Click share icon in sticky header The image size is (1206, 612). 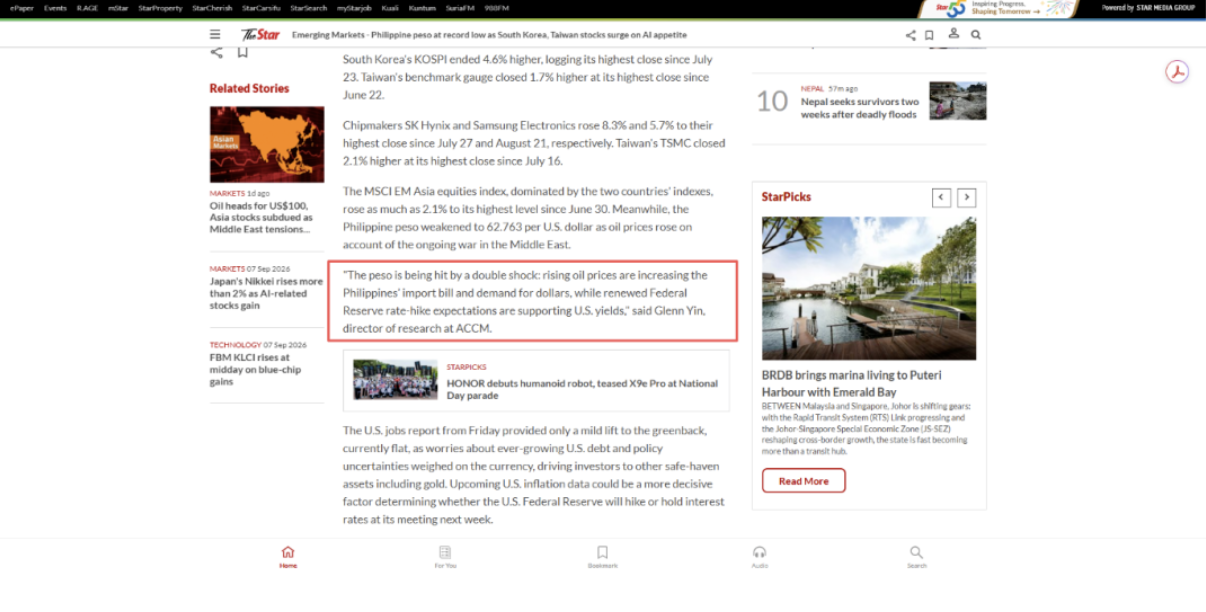[x=910, y=35]
